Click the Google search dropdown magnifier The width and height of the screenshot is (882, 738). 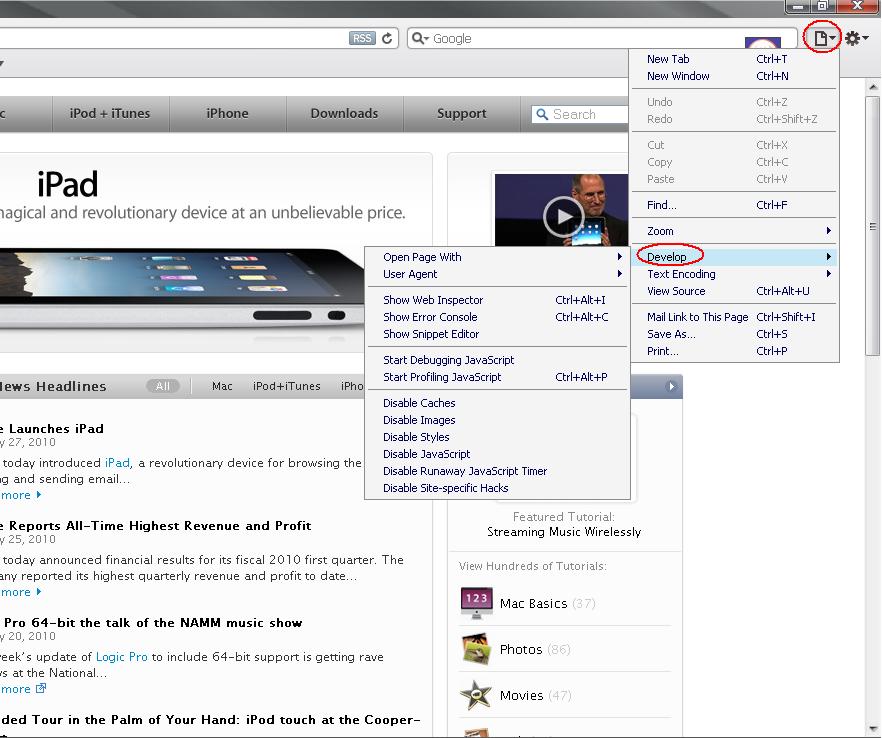tap(420, 38)
